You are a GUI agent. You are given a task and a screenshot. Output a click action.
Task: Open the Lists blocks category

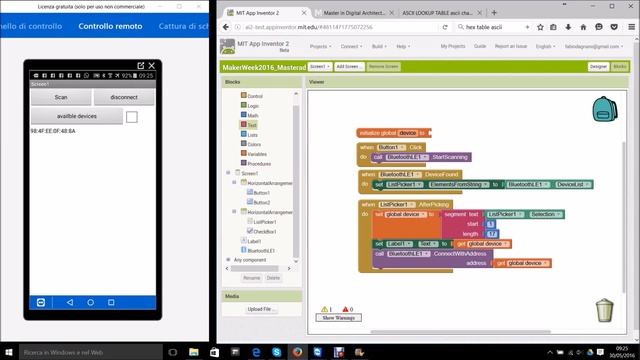pyautogui.click(x=249, y=135)
